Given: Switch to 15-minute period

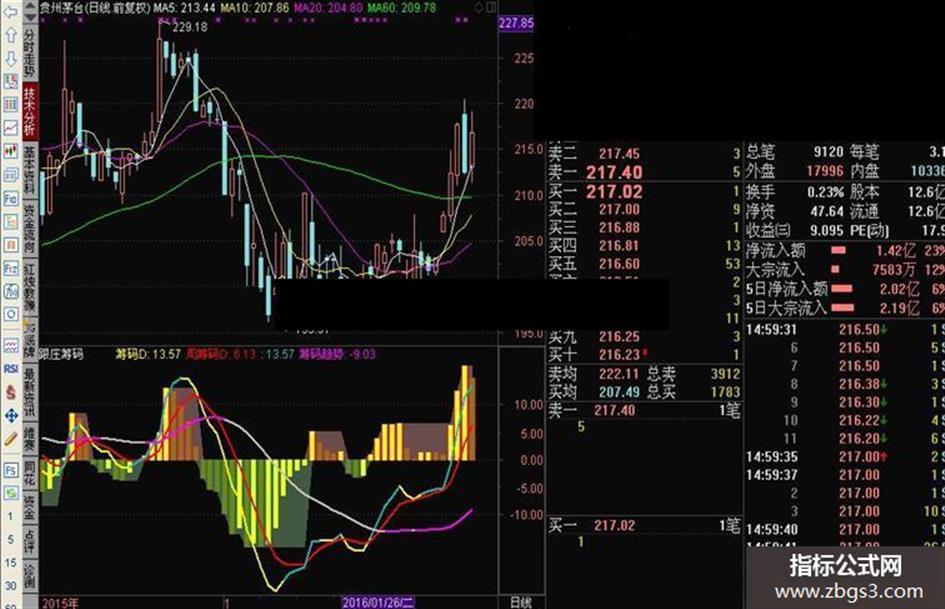Looking at the screenshot, I should point(10,563).
